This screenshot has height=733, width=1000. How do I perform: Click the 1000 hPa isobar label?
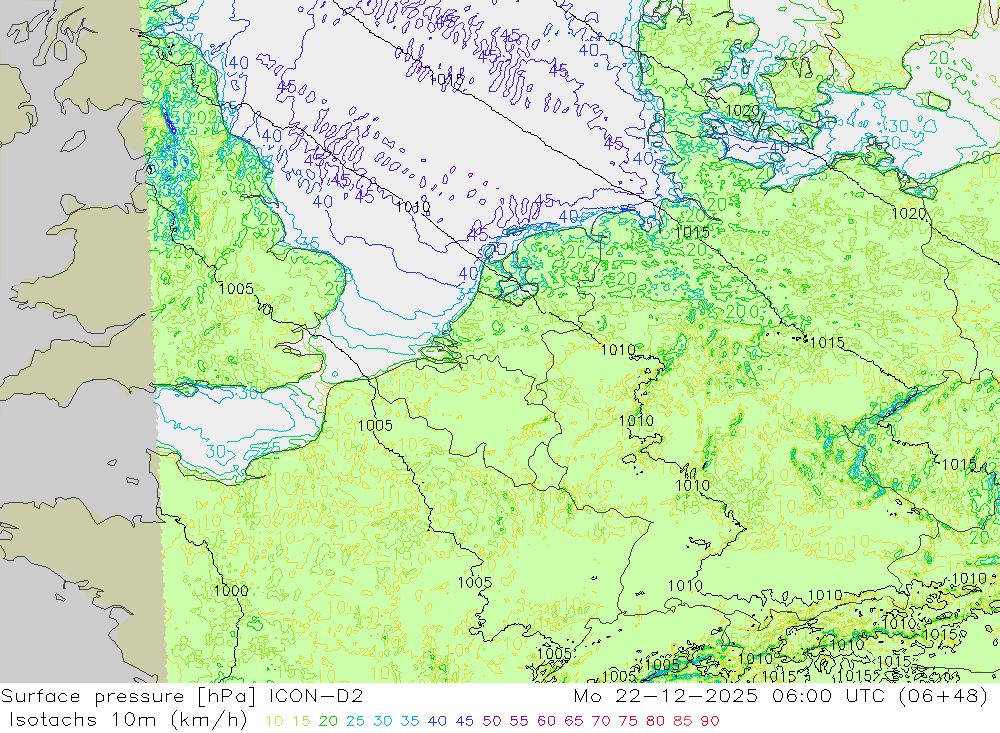pos(231,591)
